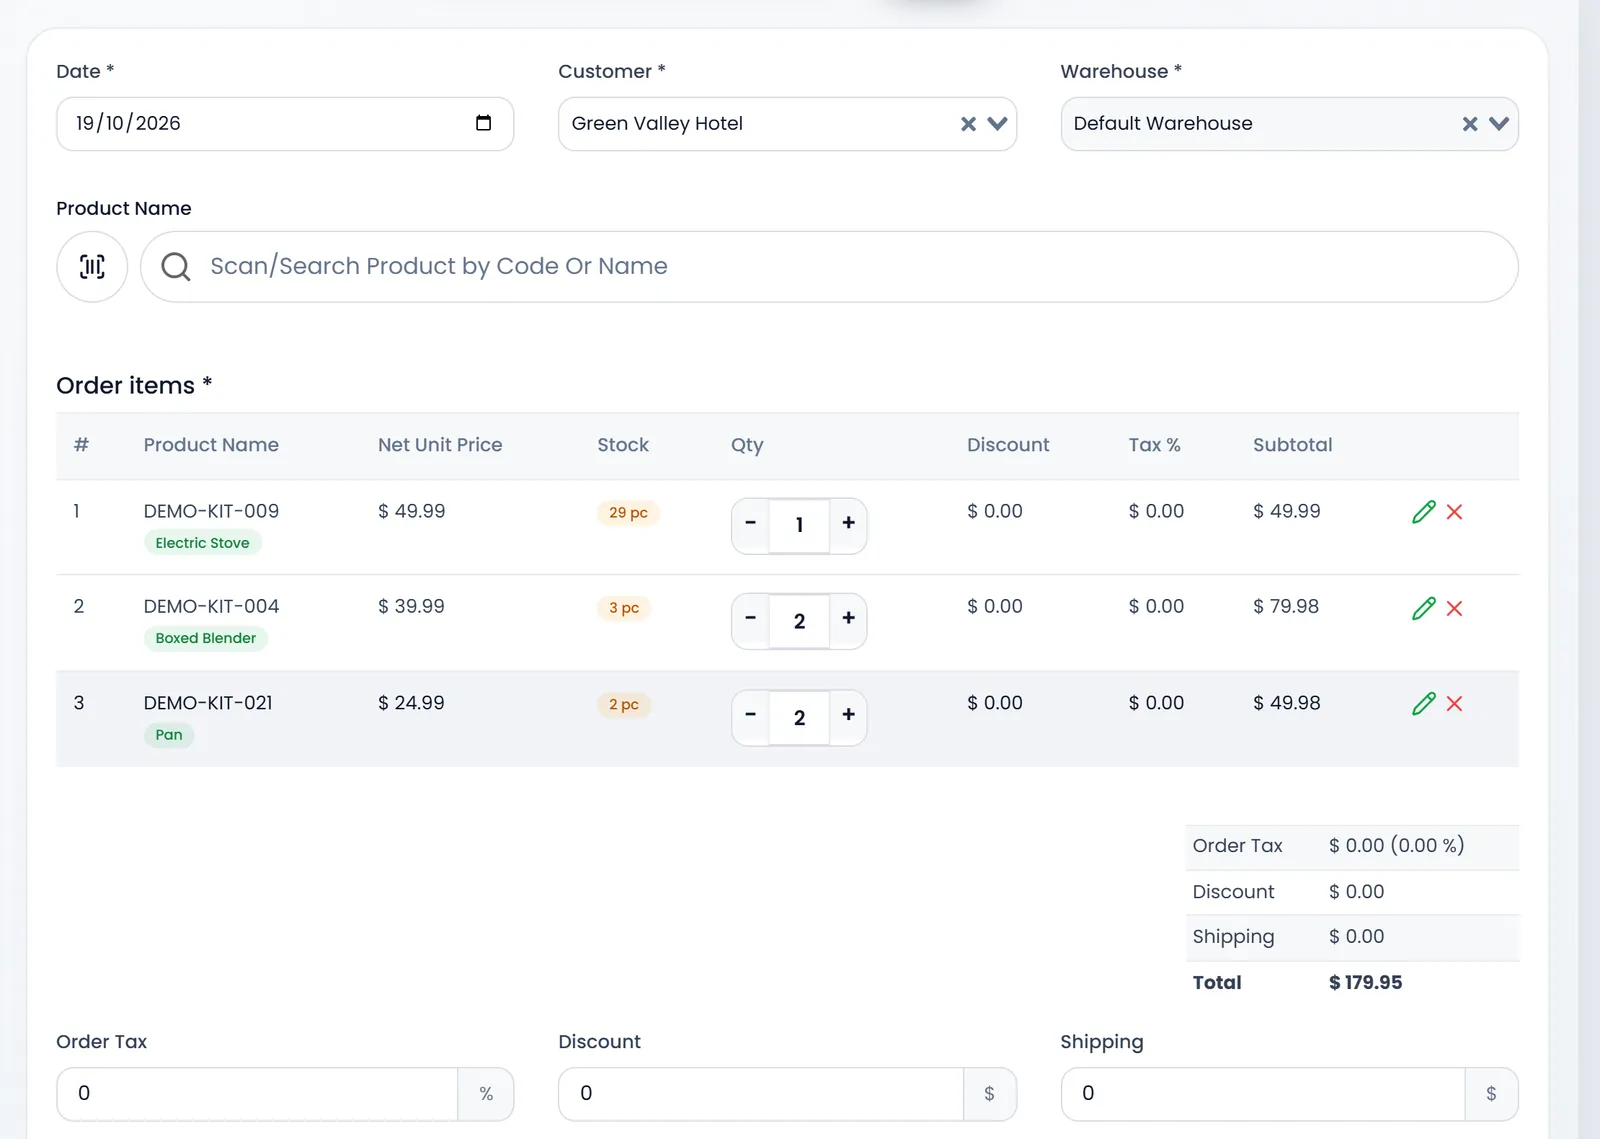Click the DEMO-KIT-009 quantity field
Screen dimensions: 1600x1139
(x=799, y=525)
